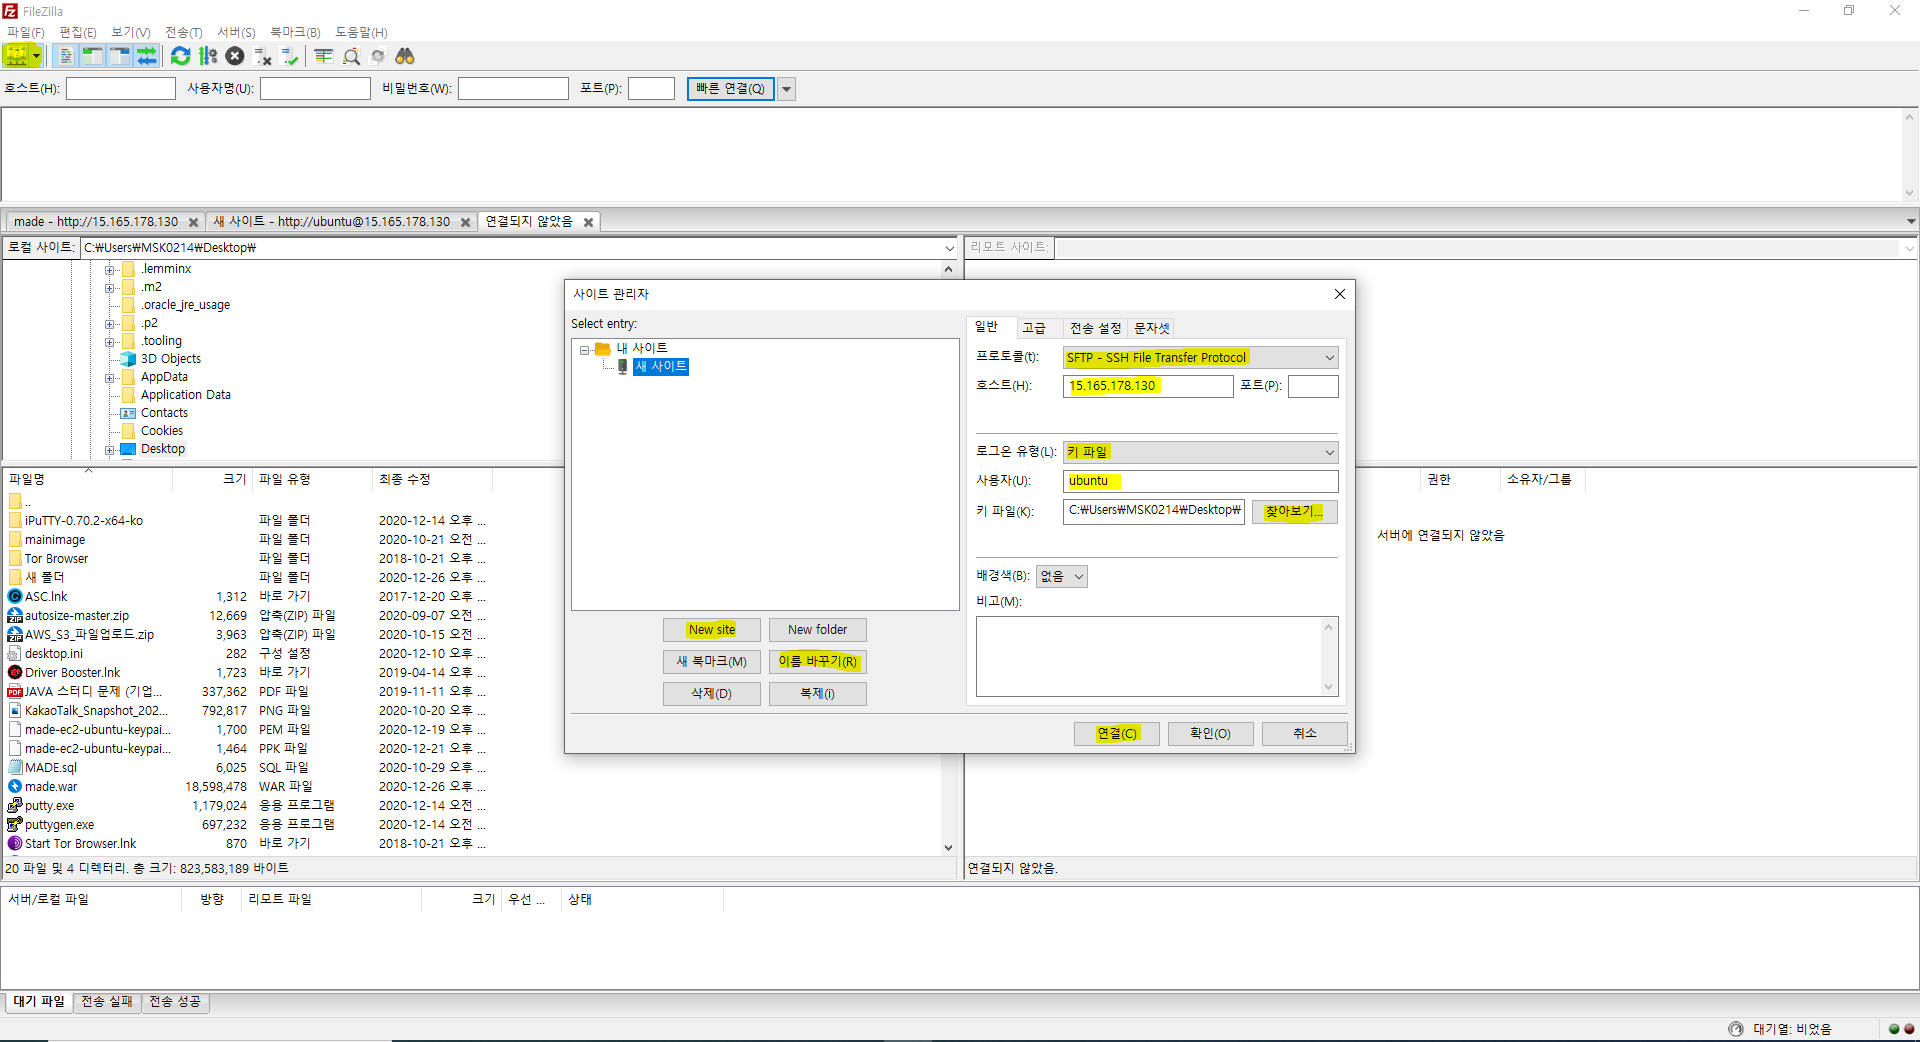Toggle message log display icon

(66, 56)
